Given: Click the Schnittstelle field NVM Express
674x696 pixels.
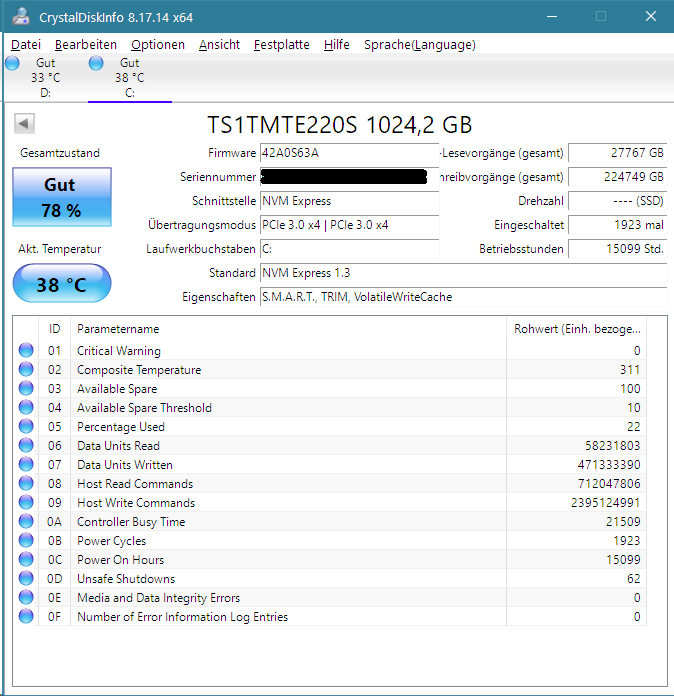Looking at the screenshot, I should [x=349, y=201].
